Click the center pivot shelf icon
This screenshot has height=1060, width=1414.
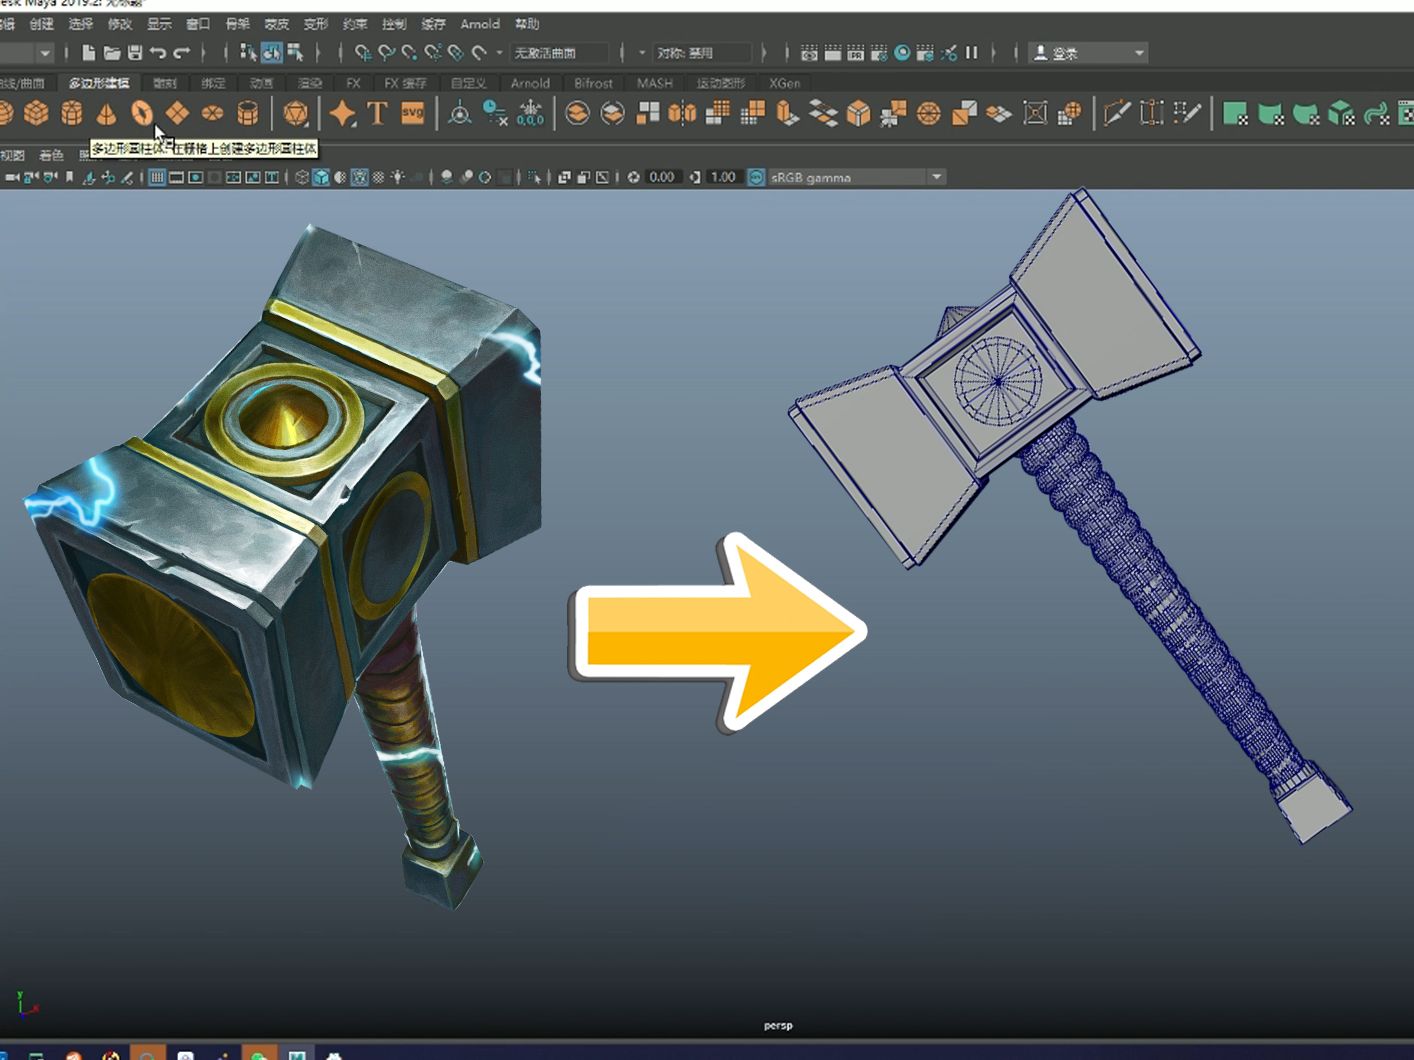coord(460,113)
